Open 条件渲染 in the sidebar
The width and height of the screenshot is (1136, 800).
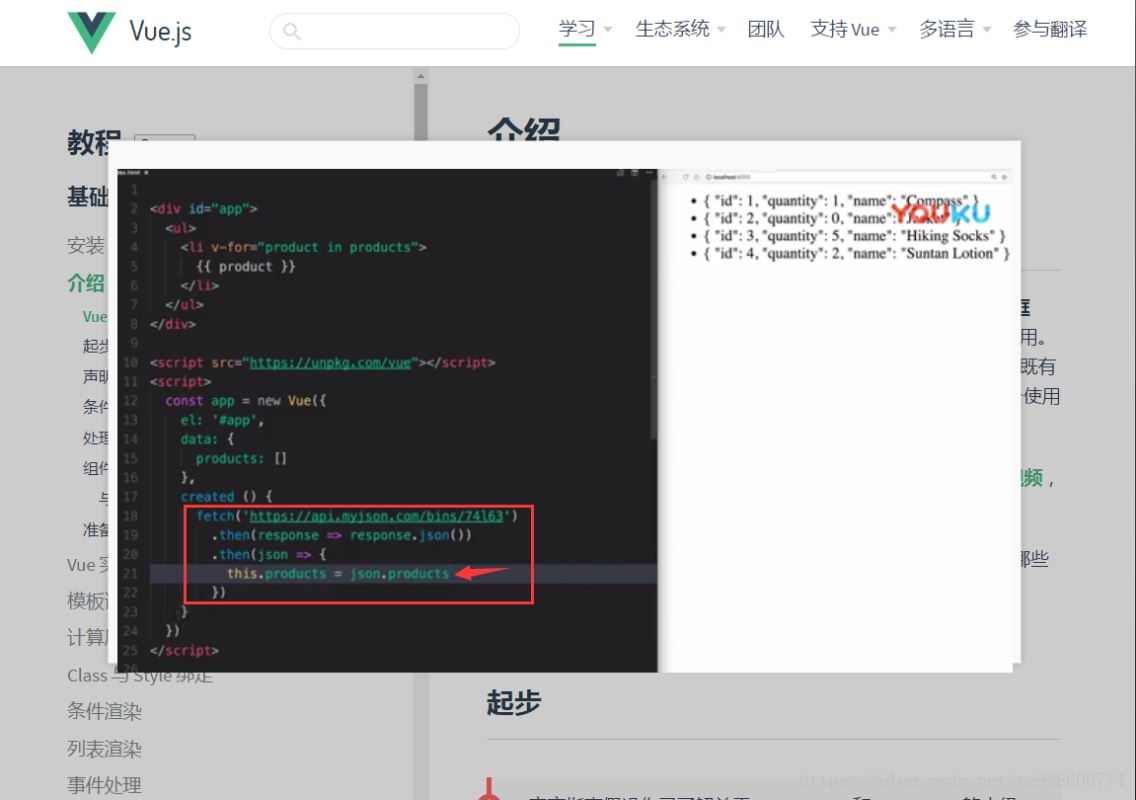104,711
